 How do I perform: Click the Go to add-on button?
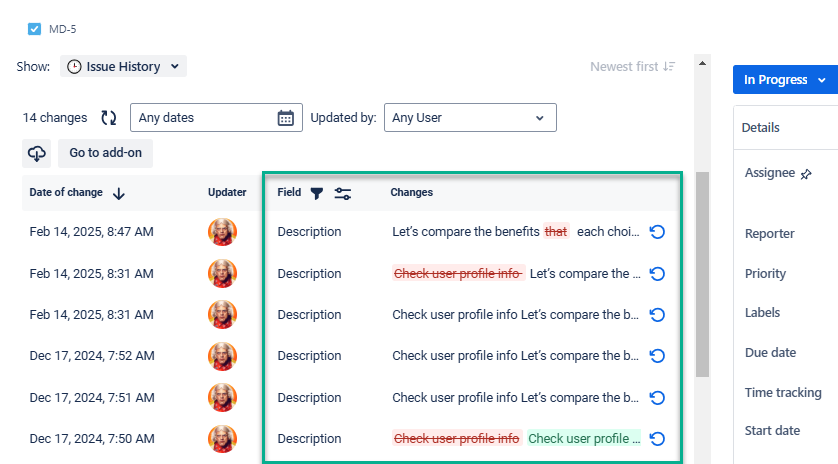pos(105,153)
